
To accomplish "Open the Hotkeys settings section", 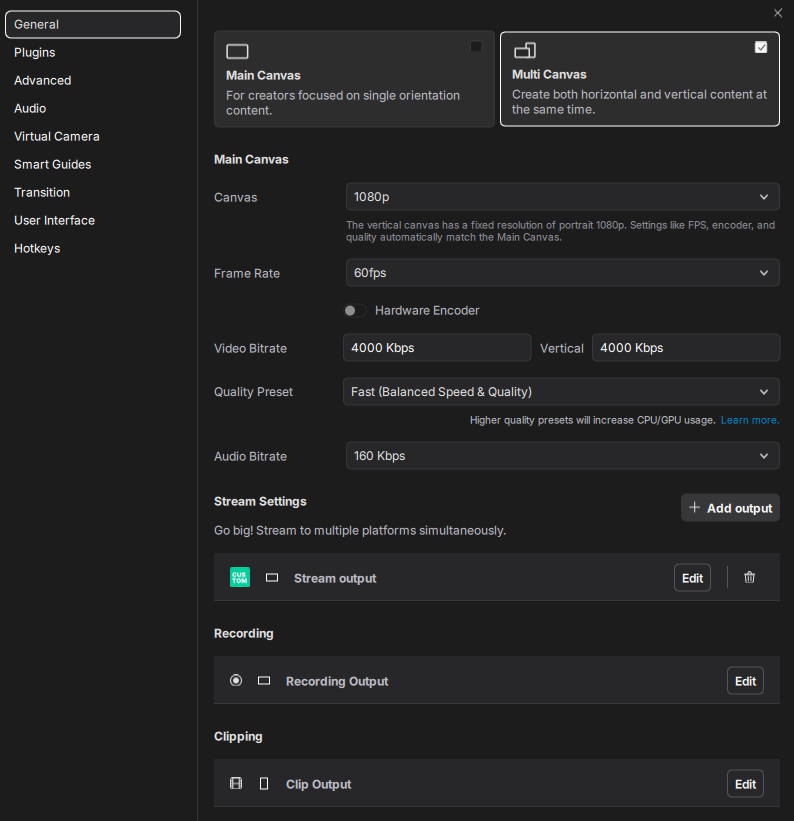I will tap(37, 249).
